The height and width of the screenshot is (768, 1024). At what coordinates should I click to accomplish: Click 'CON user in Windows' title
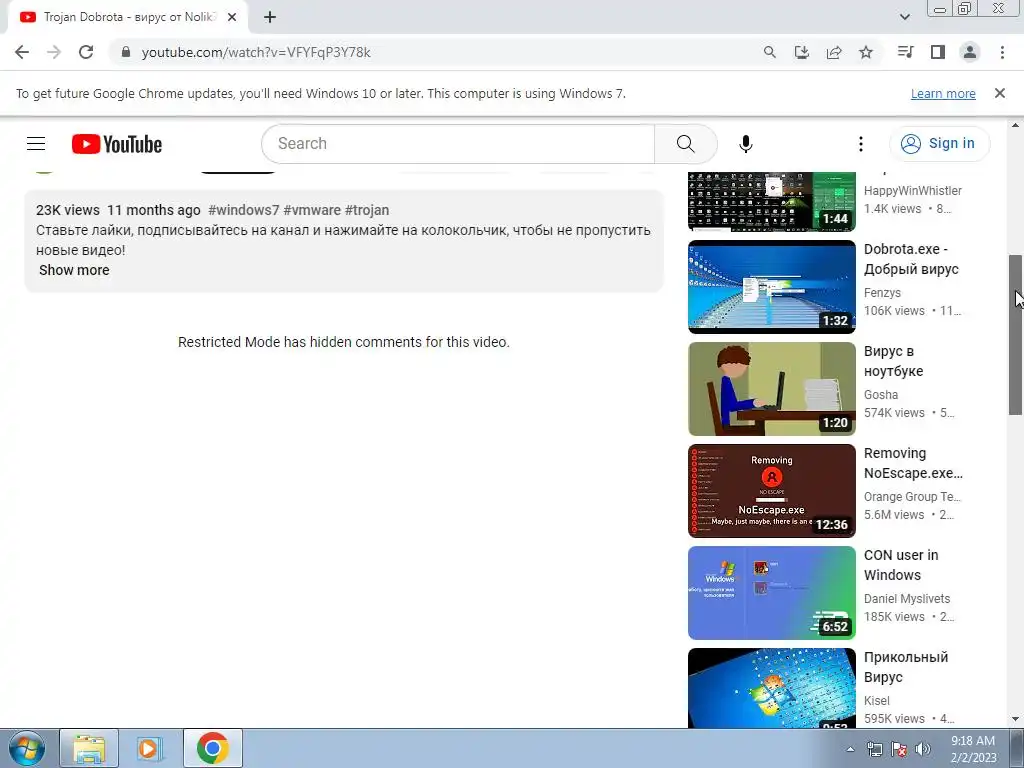[x=901, y=565]
